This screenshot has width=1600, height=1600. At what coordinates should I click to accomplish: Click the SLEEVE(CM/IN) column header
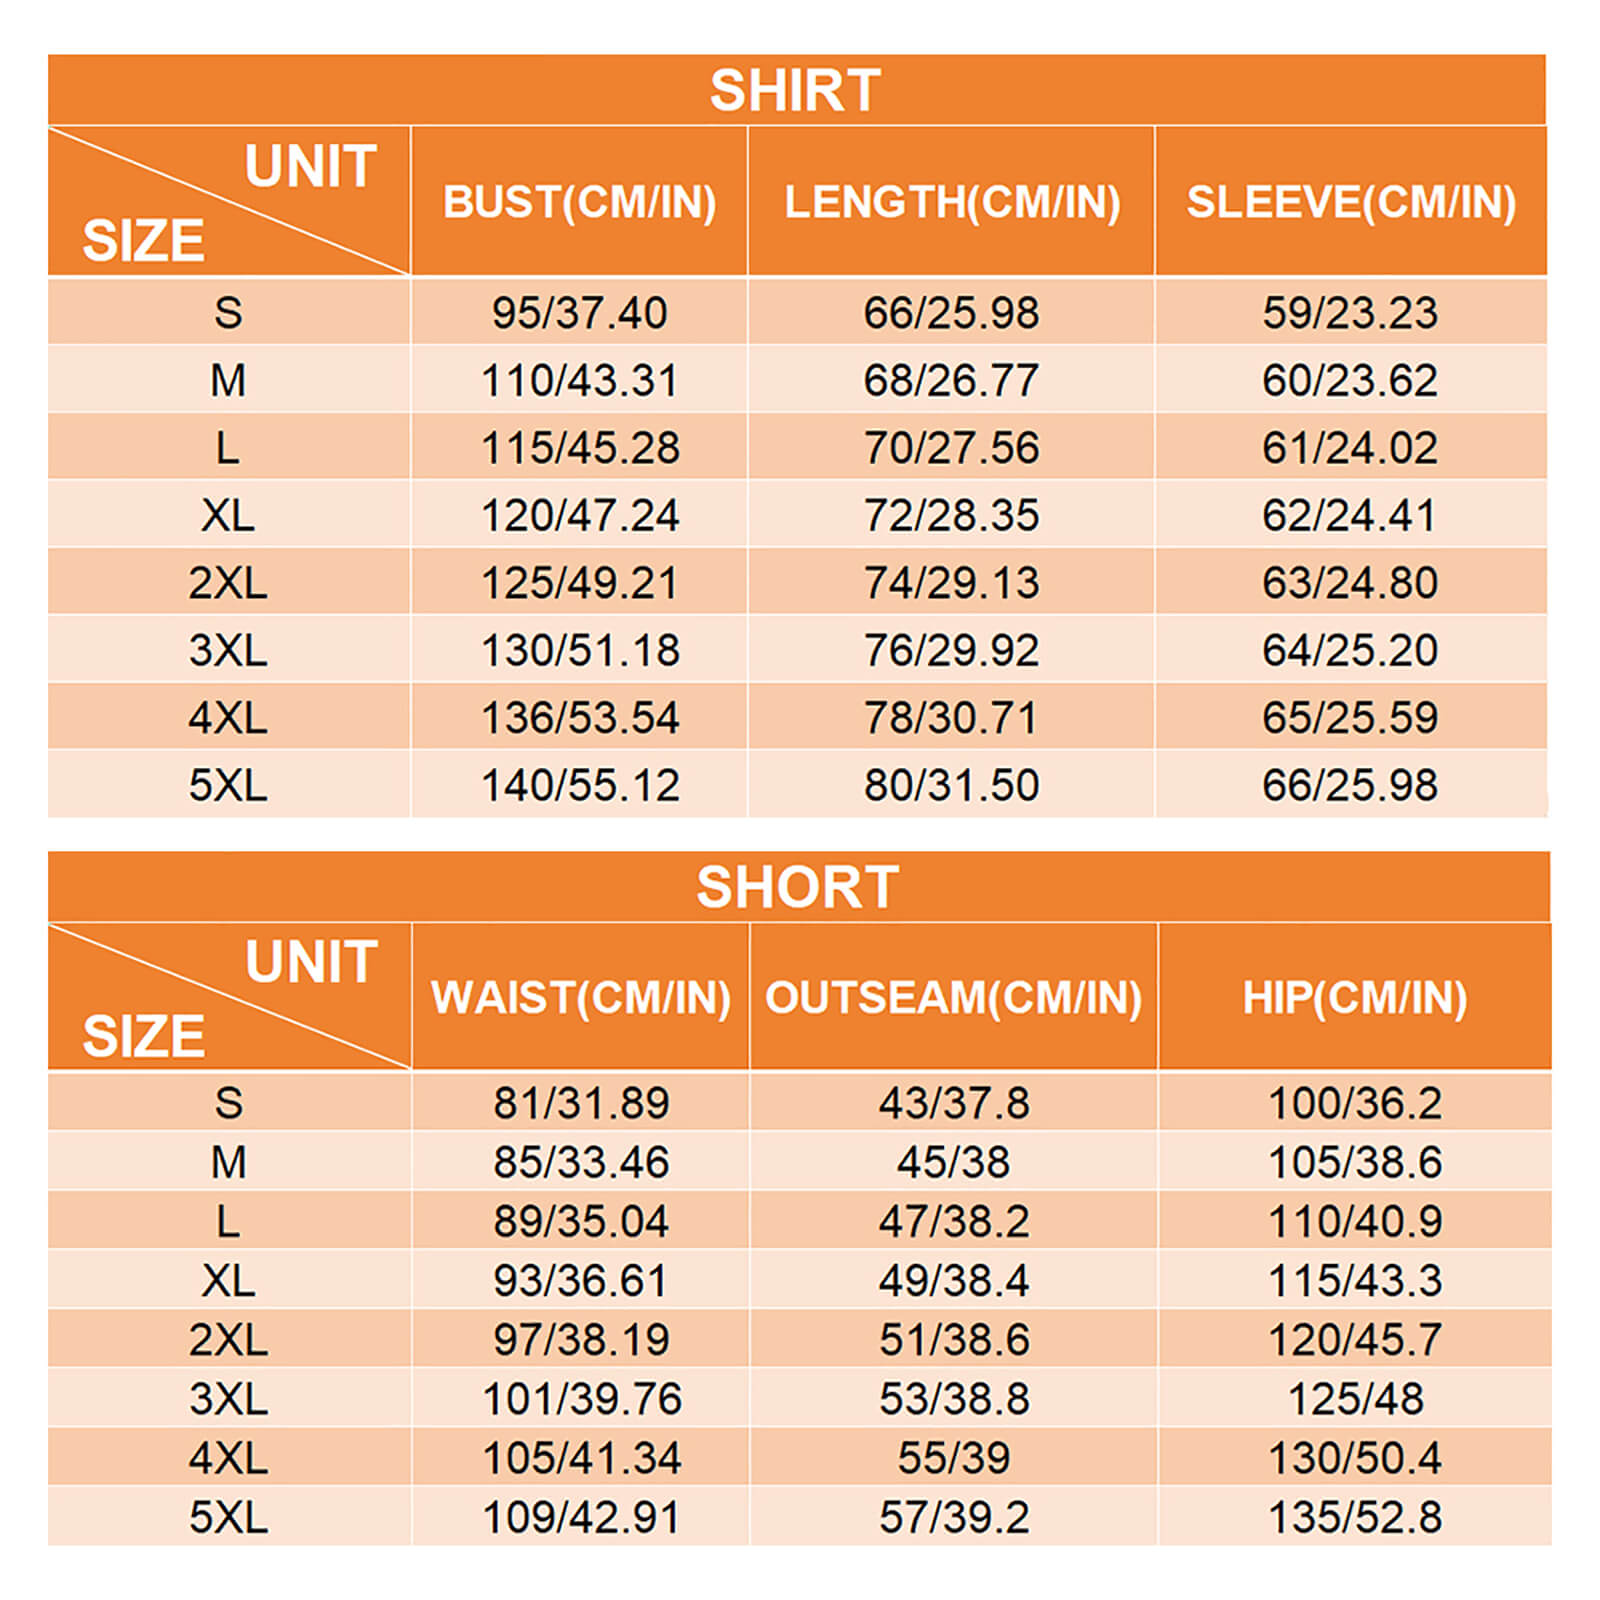tap(1350, 202)
